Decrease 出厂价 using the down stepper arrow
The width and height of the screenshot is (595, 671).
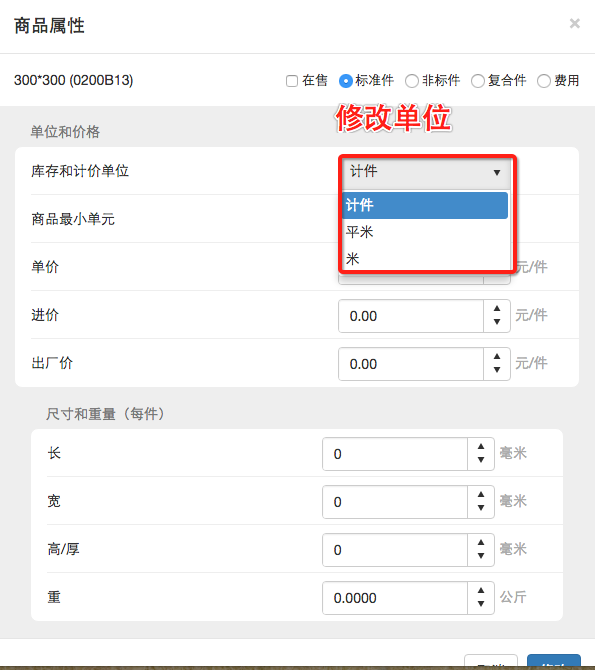pyautogui.click(x=497, y=370)
